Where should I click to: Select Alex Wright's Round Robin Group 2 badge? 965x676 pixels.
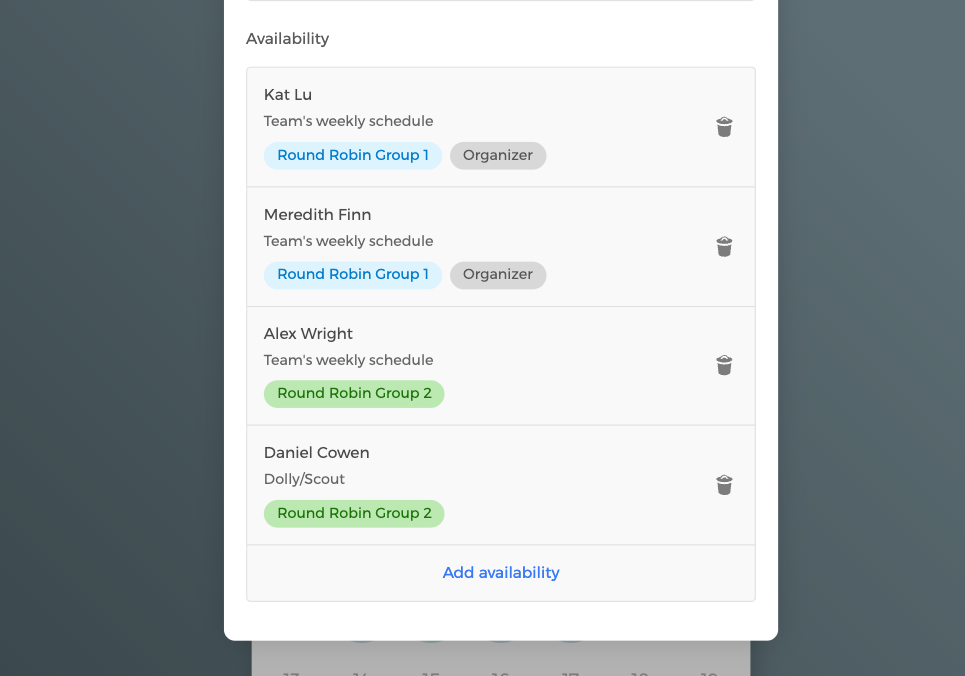click(354, 394)
